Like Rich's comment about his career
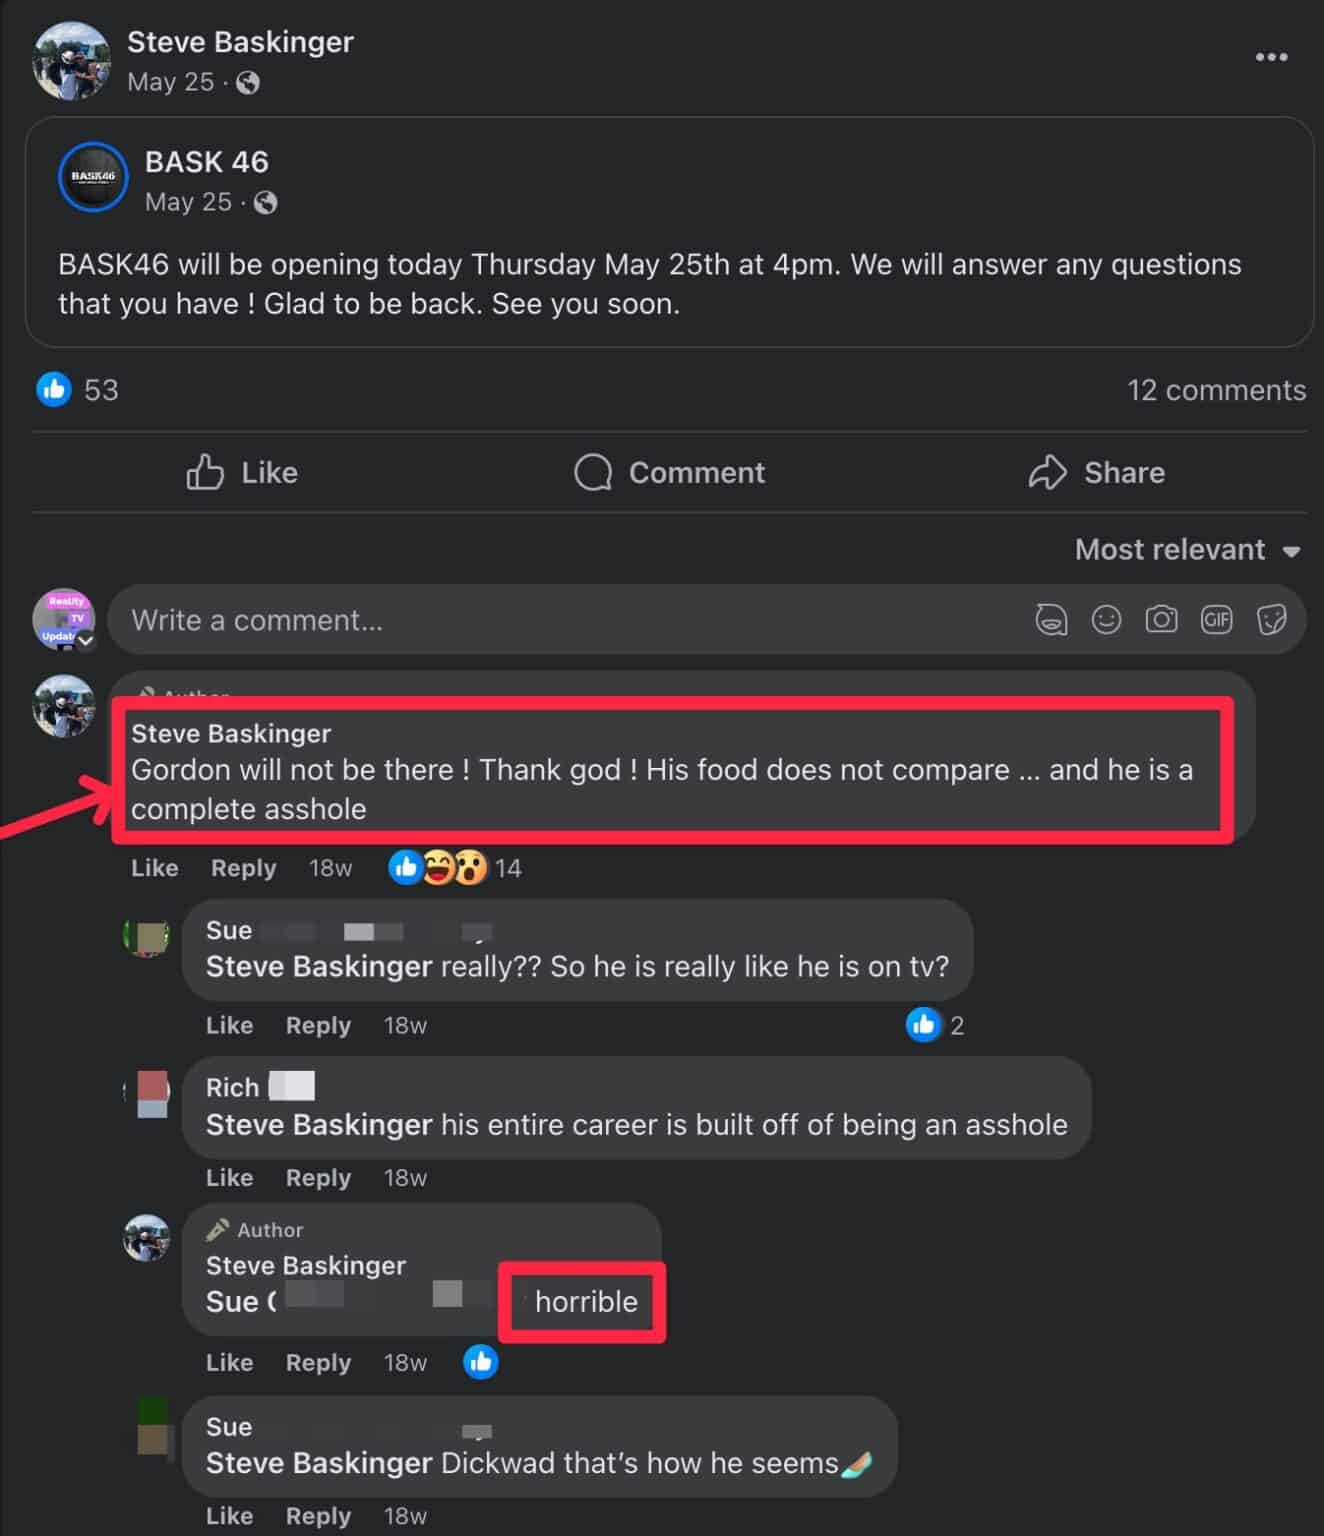The width and height of the screenshot is (1324, 1536). tap(229, 1178)
